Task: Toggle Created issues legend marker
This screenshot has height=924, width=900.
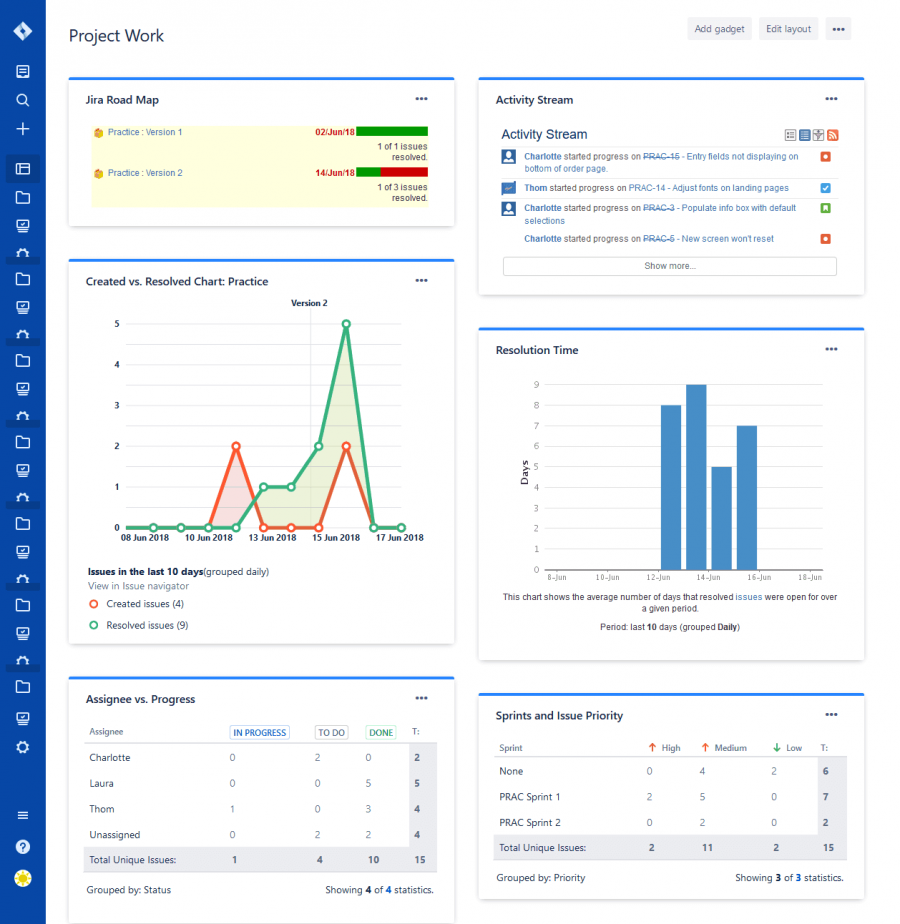Action: pos(93,604)
